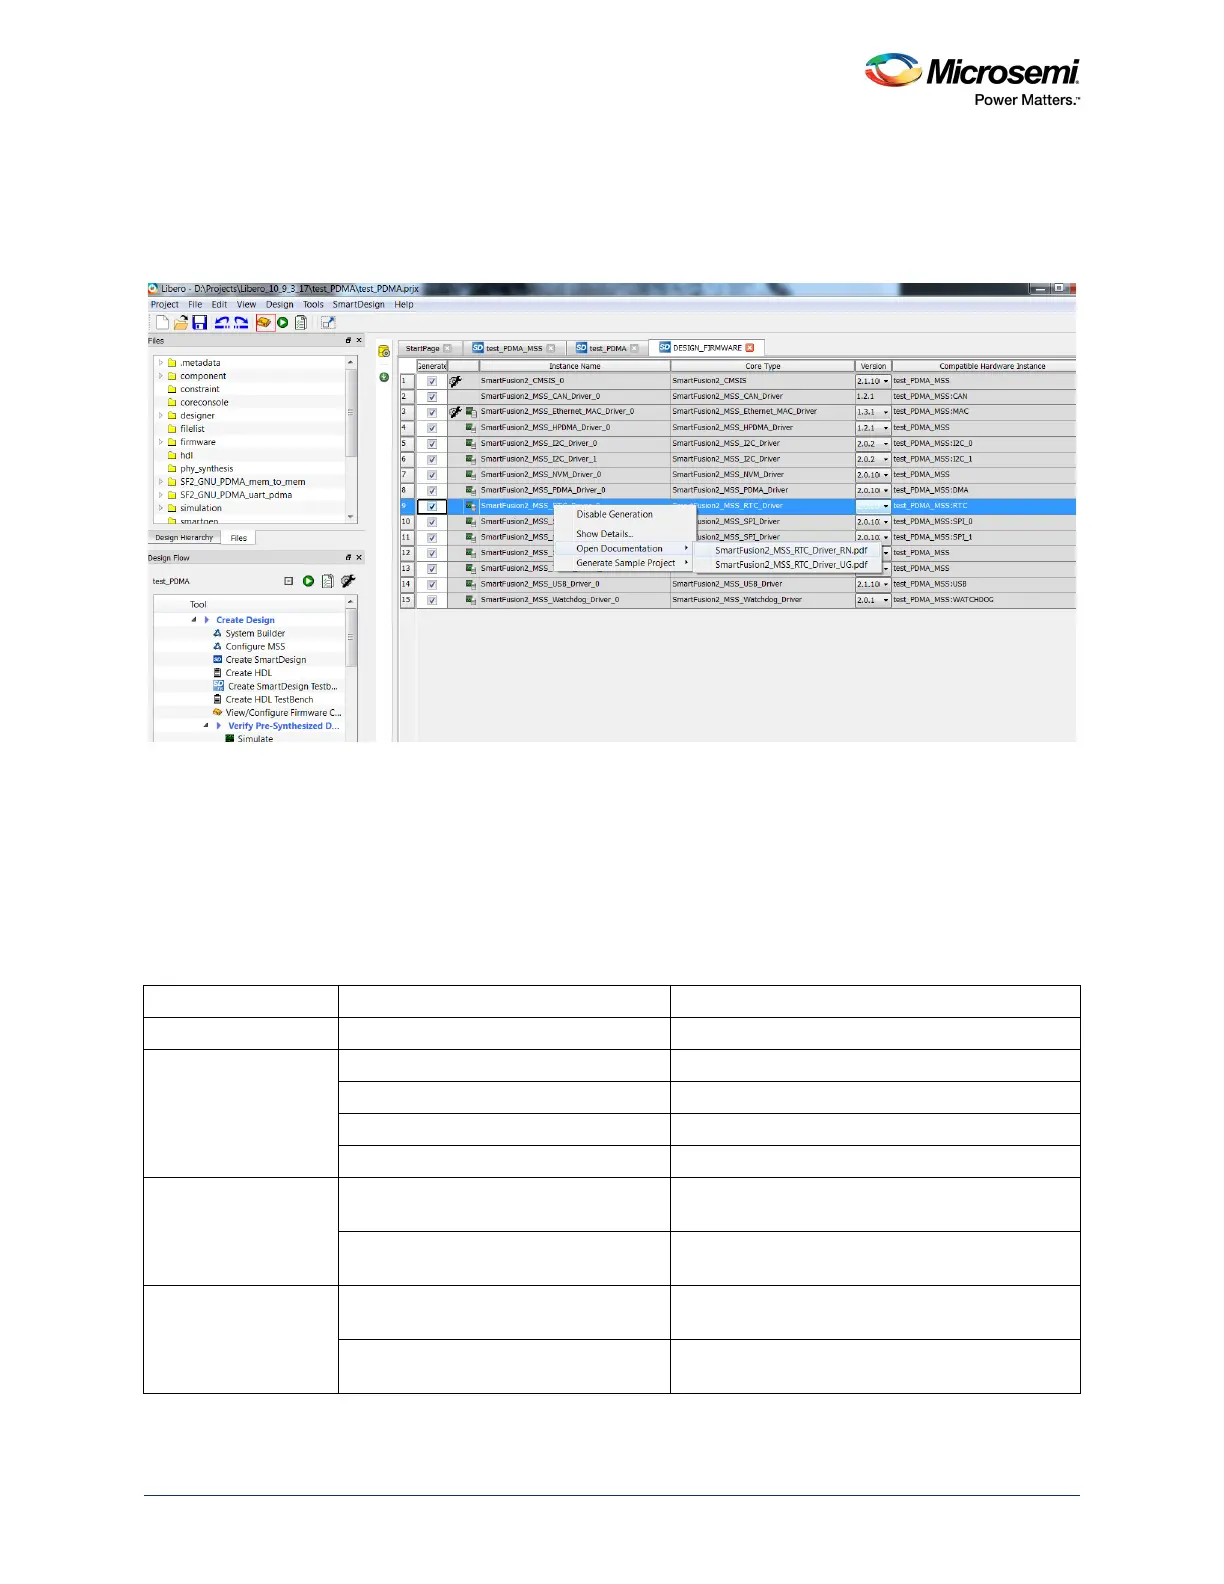Undo using the blue left arrow icon
This screenshot has height=1584, width=1224.
pyautogui.click(x=222, y=323)
